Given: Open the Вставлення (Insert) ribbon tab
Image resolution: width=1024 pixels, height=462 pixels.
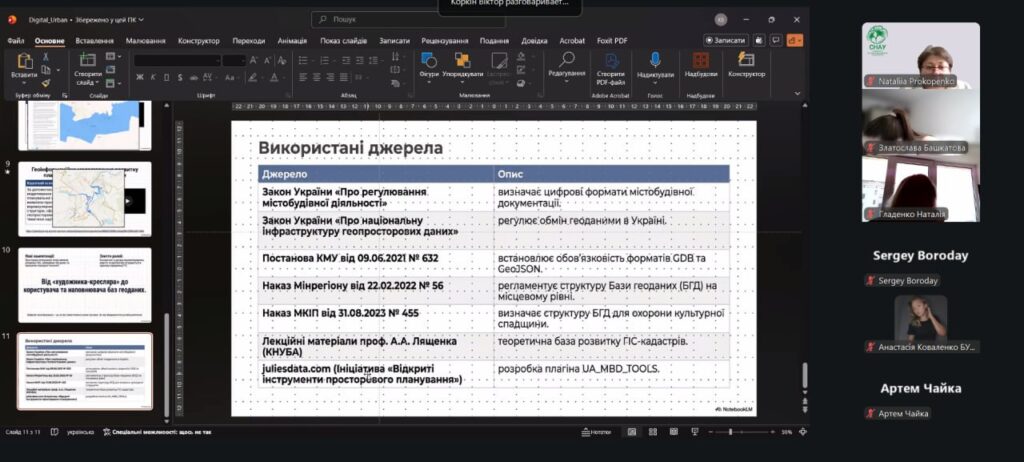Looking at the screenshot, I should 94,41.
